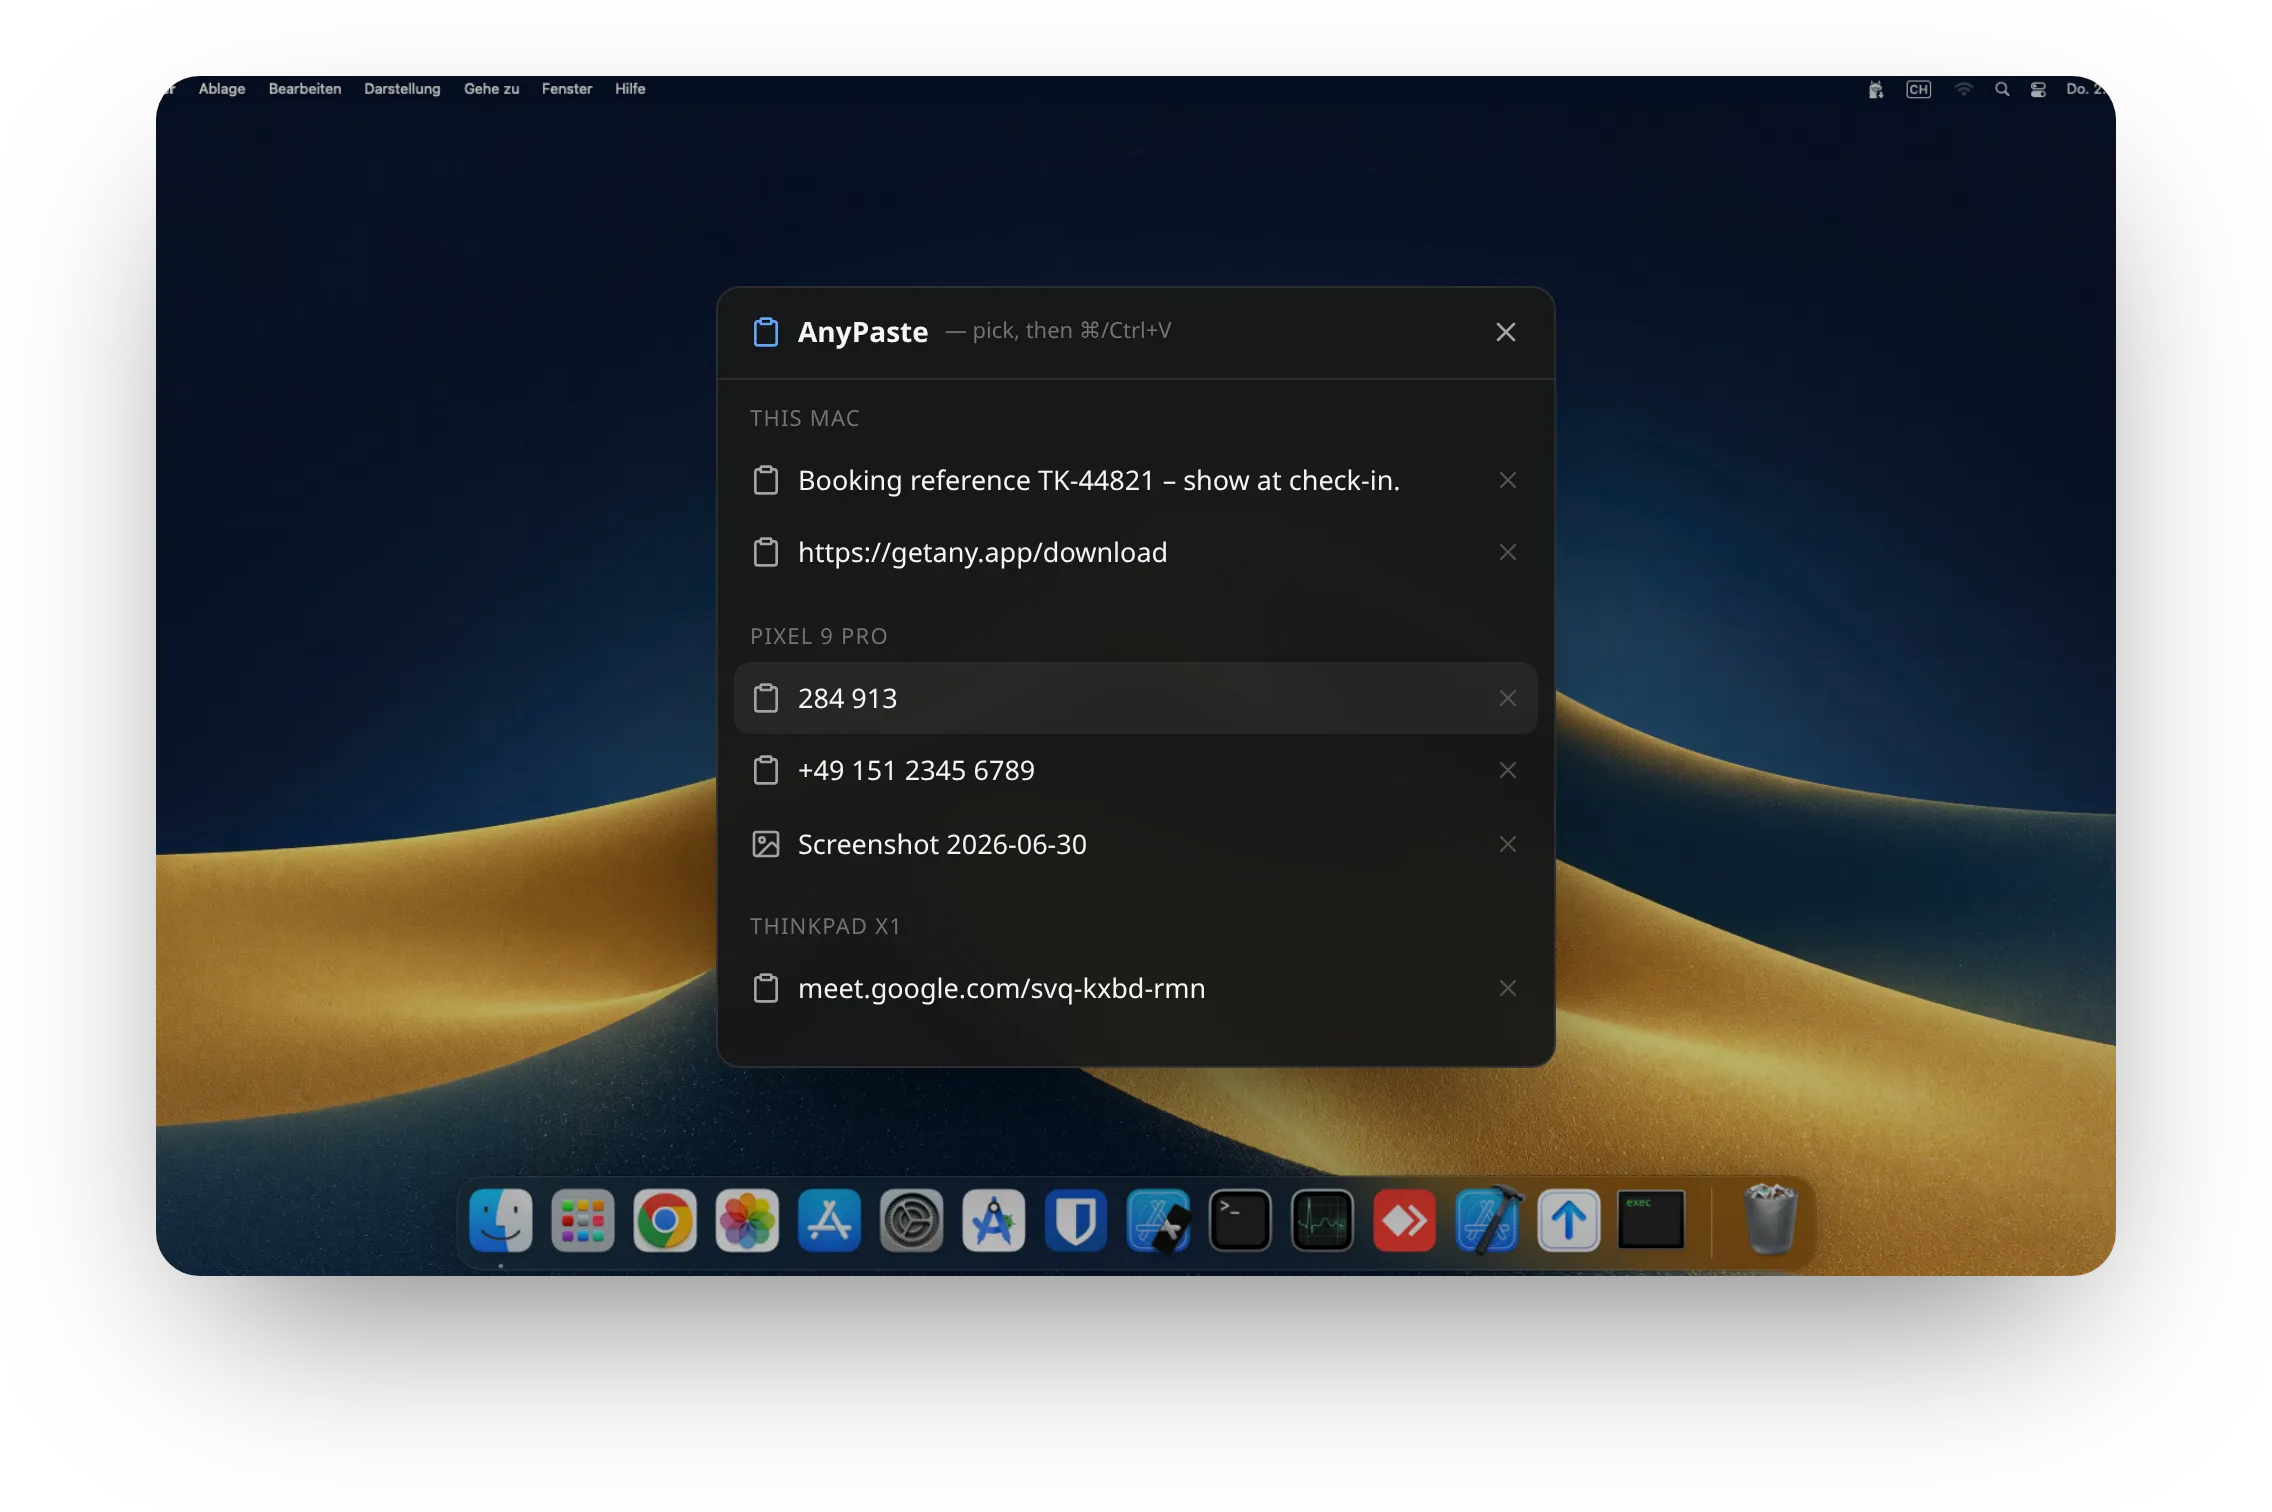Open the blue upload arrow app in dock

click(1569, 1220)
